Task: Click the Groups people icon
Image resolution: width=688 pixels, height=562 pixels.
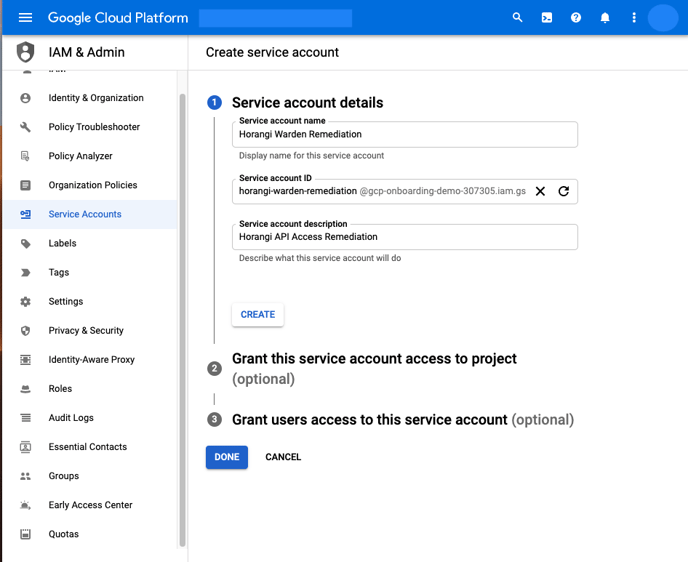Action: [x=25, y=476]
